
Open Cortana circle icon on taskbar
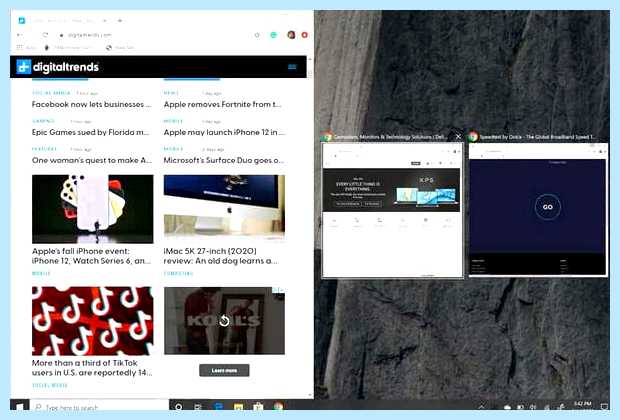pos(179,407)
